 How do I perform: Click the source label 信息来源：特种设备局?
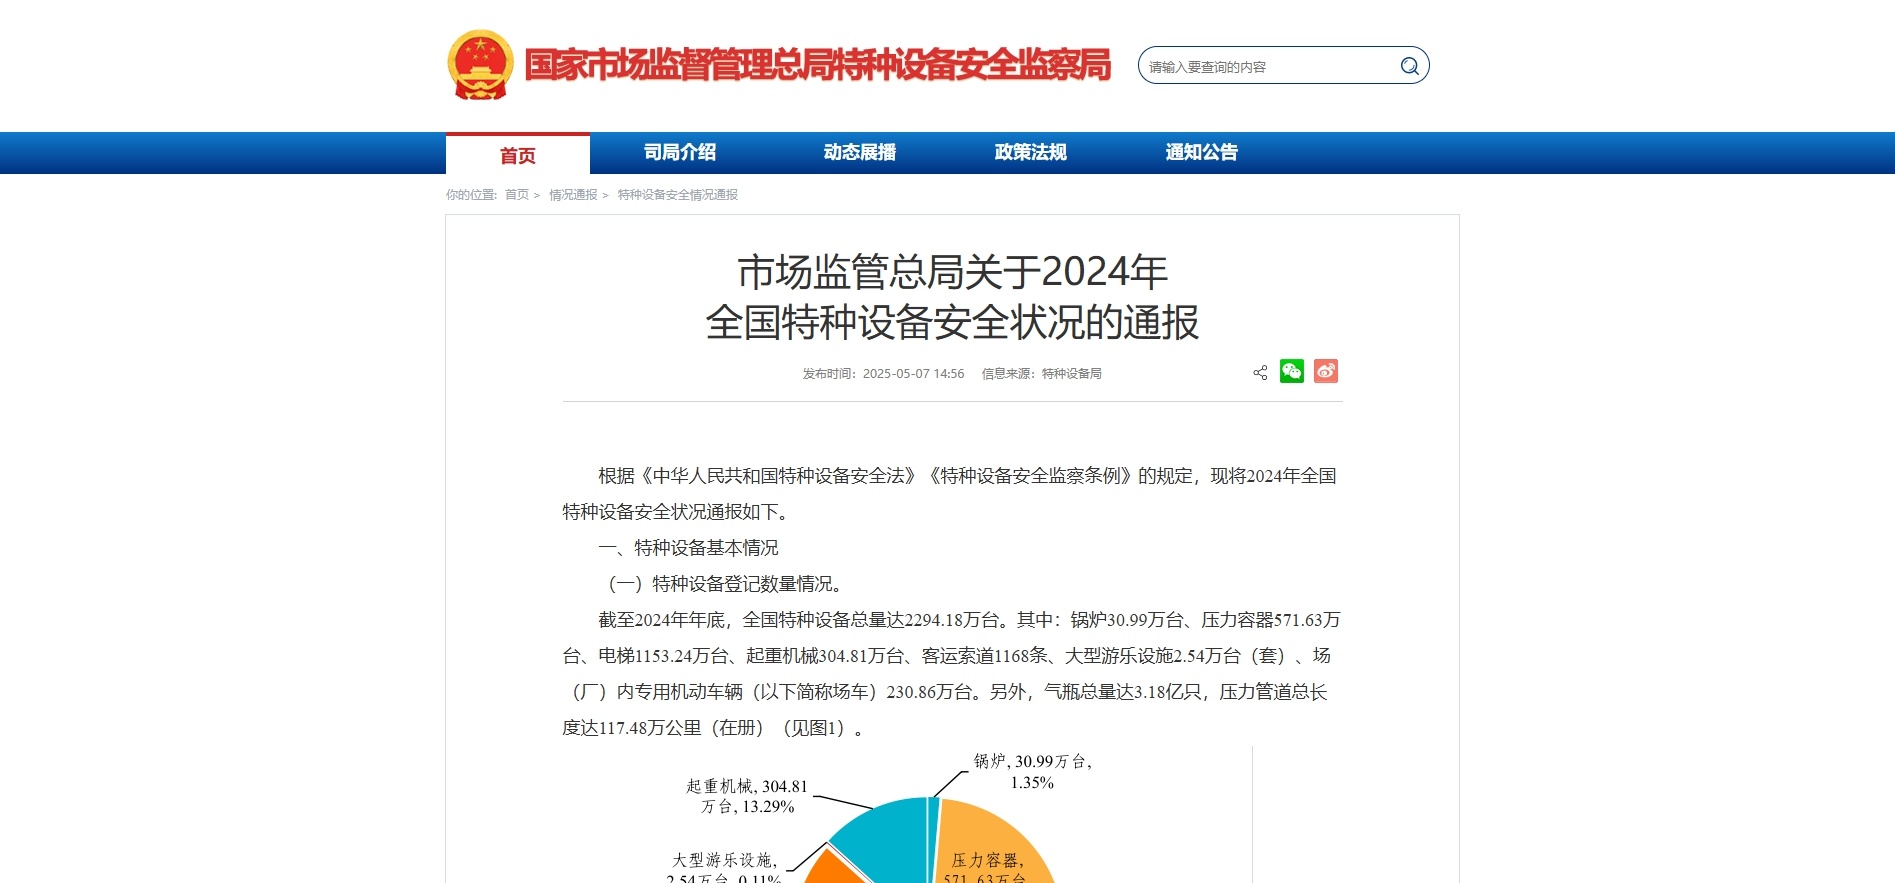1041,374
